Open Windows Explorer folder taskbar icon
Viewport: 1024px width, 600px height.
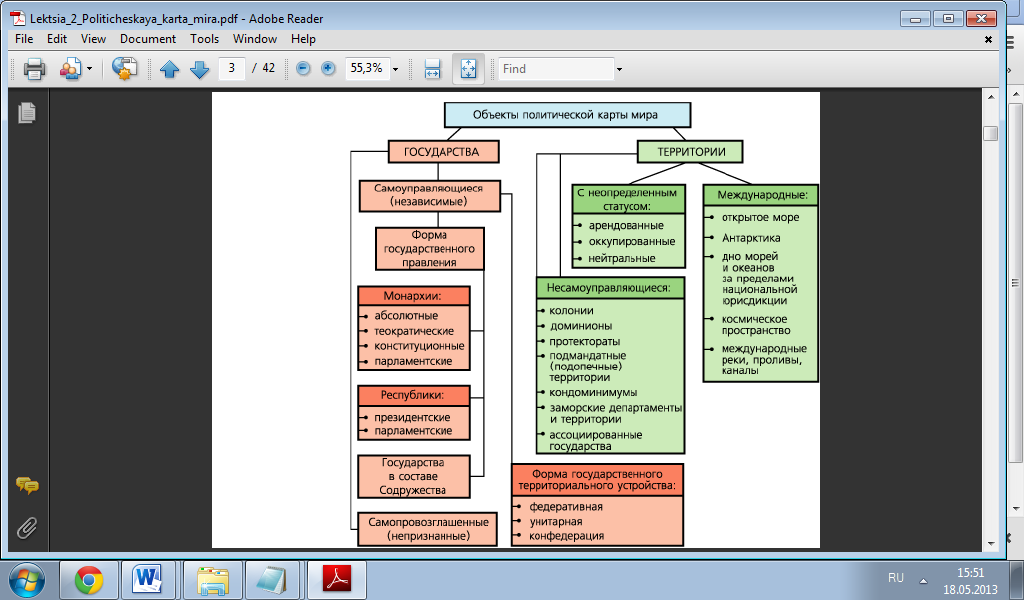[x=213, y=580]
